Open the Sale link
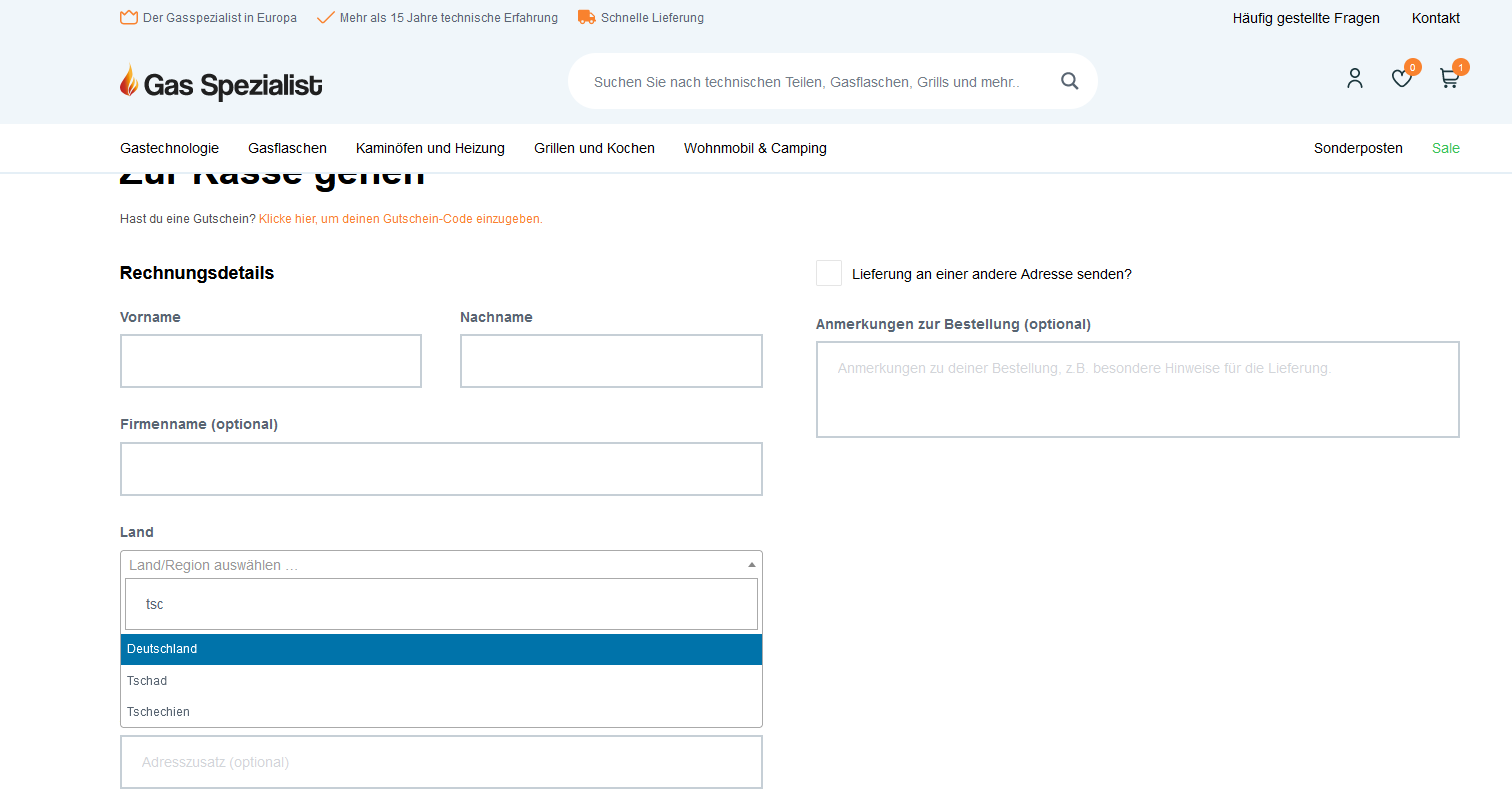The height and width of the screenshot is (805, 1512). pyautogui.click(x=1446, y=148)
